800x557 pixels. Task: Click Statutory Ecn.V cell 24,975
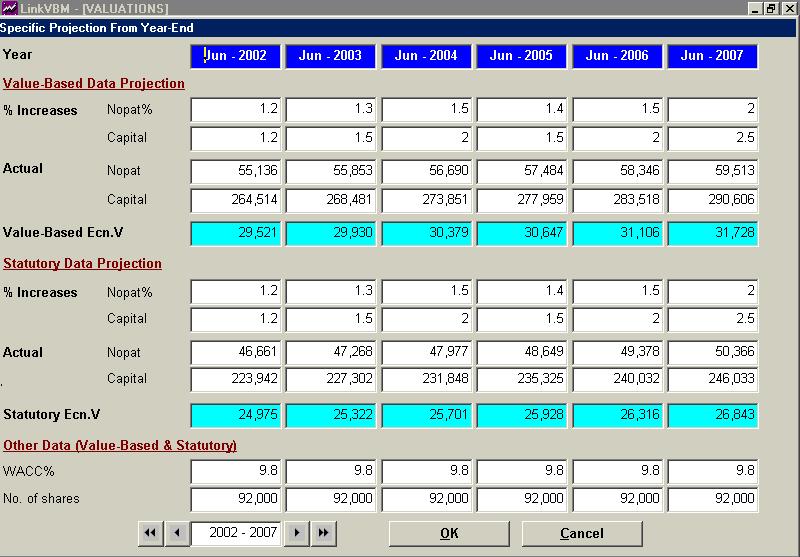tap(236, 415)
